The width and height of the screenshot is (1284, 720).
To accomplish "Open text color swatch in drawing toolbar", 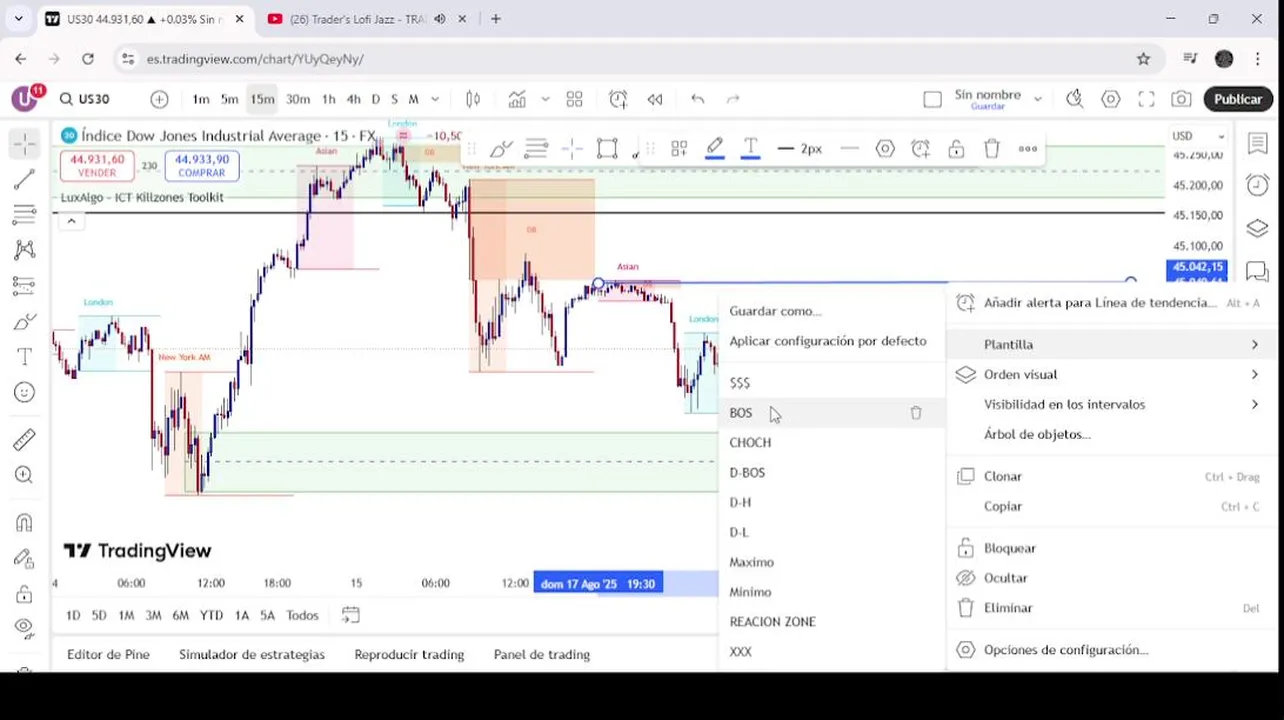I will tap(751, 148).
